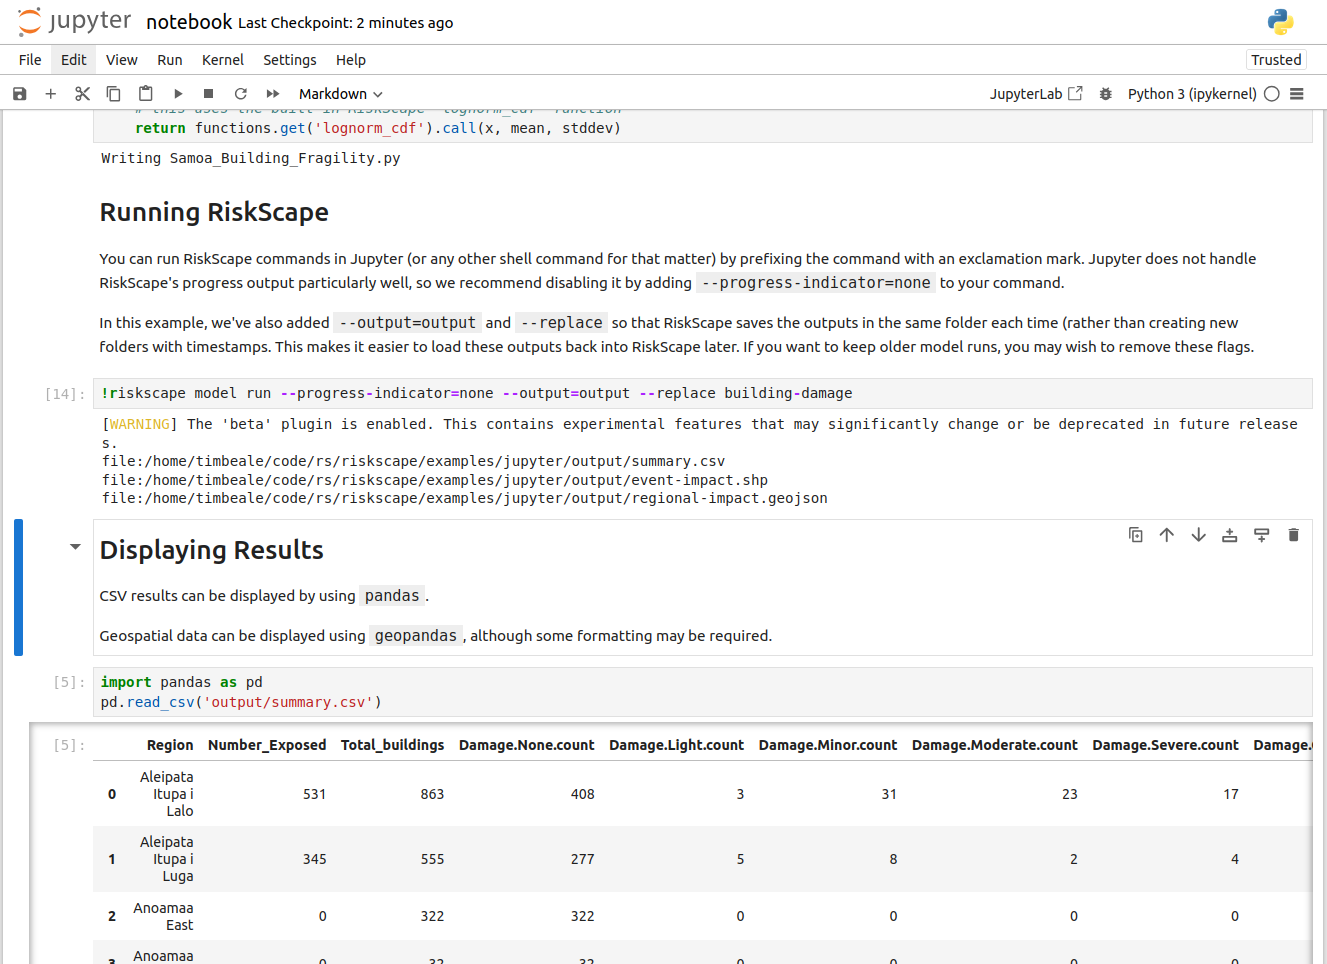Click the Running RiskScape heading

(x=214, y=213)
